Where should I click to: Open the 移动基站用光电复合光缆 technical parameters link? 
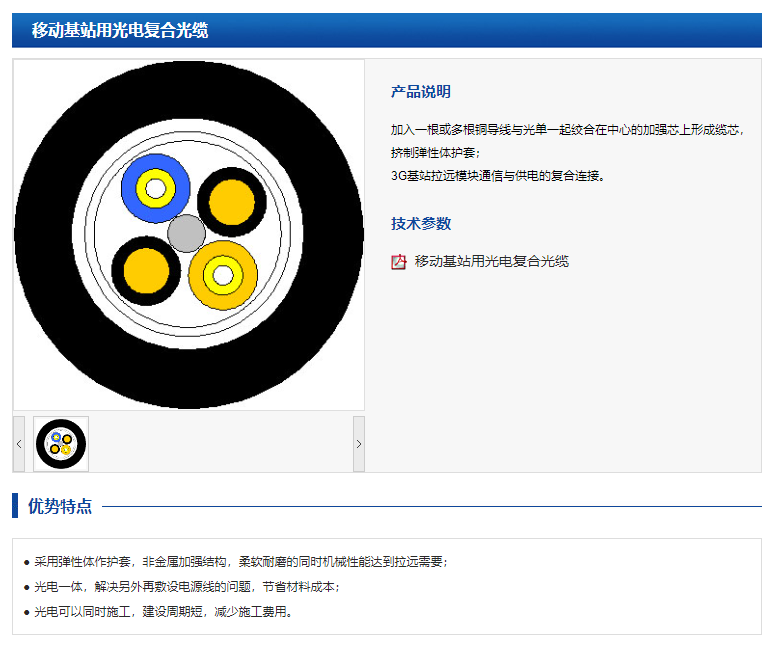click(491, 261)
